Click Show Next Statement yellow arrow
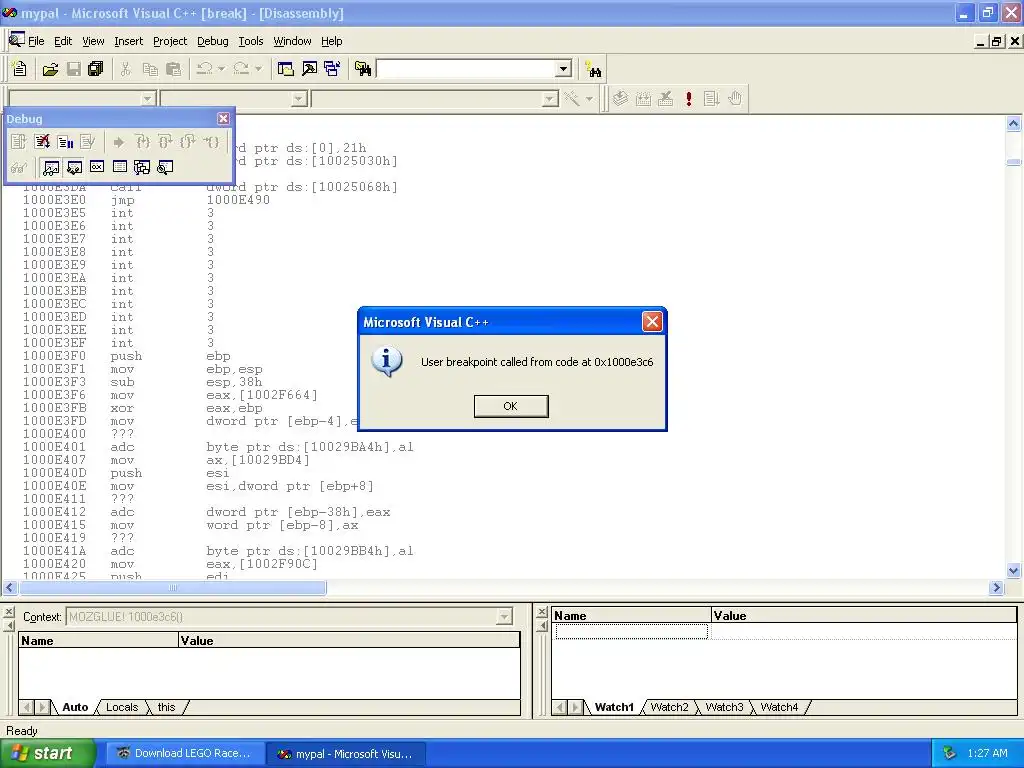The image size is (1024, 768). coord(119,142)
